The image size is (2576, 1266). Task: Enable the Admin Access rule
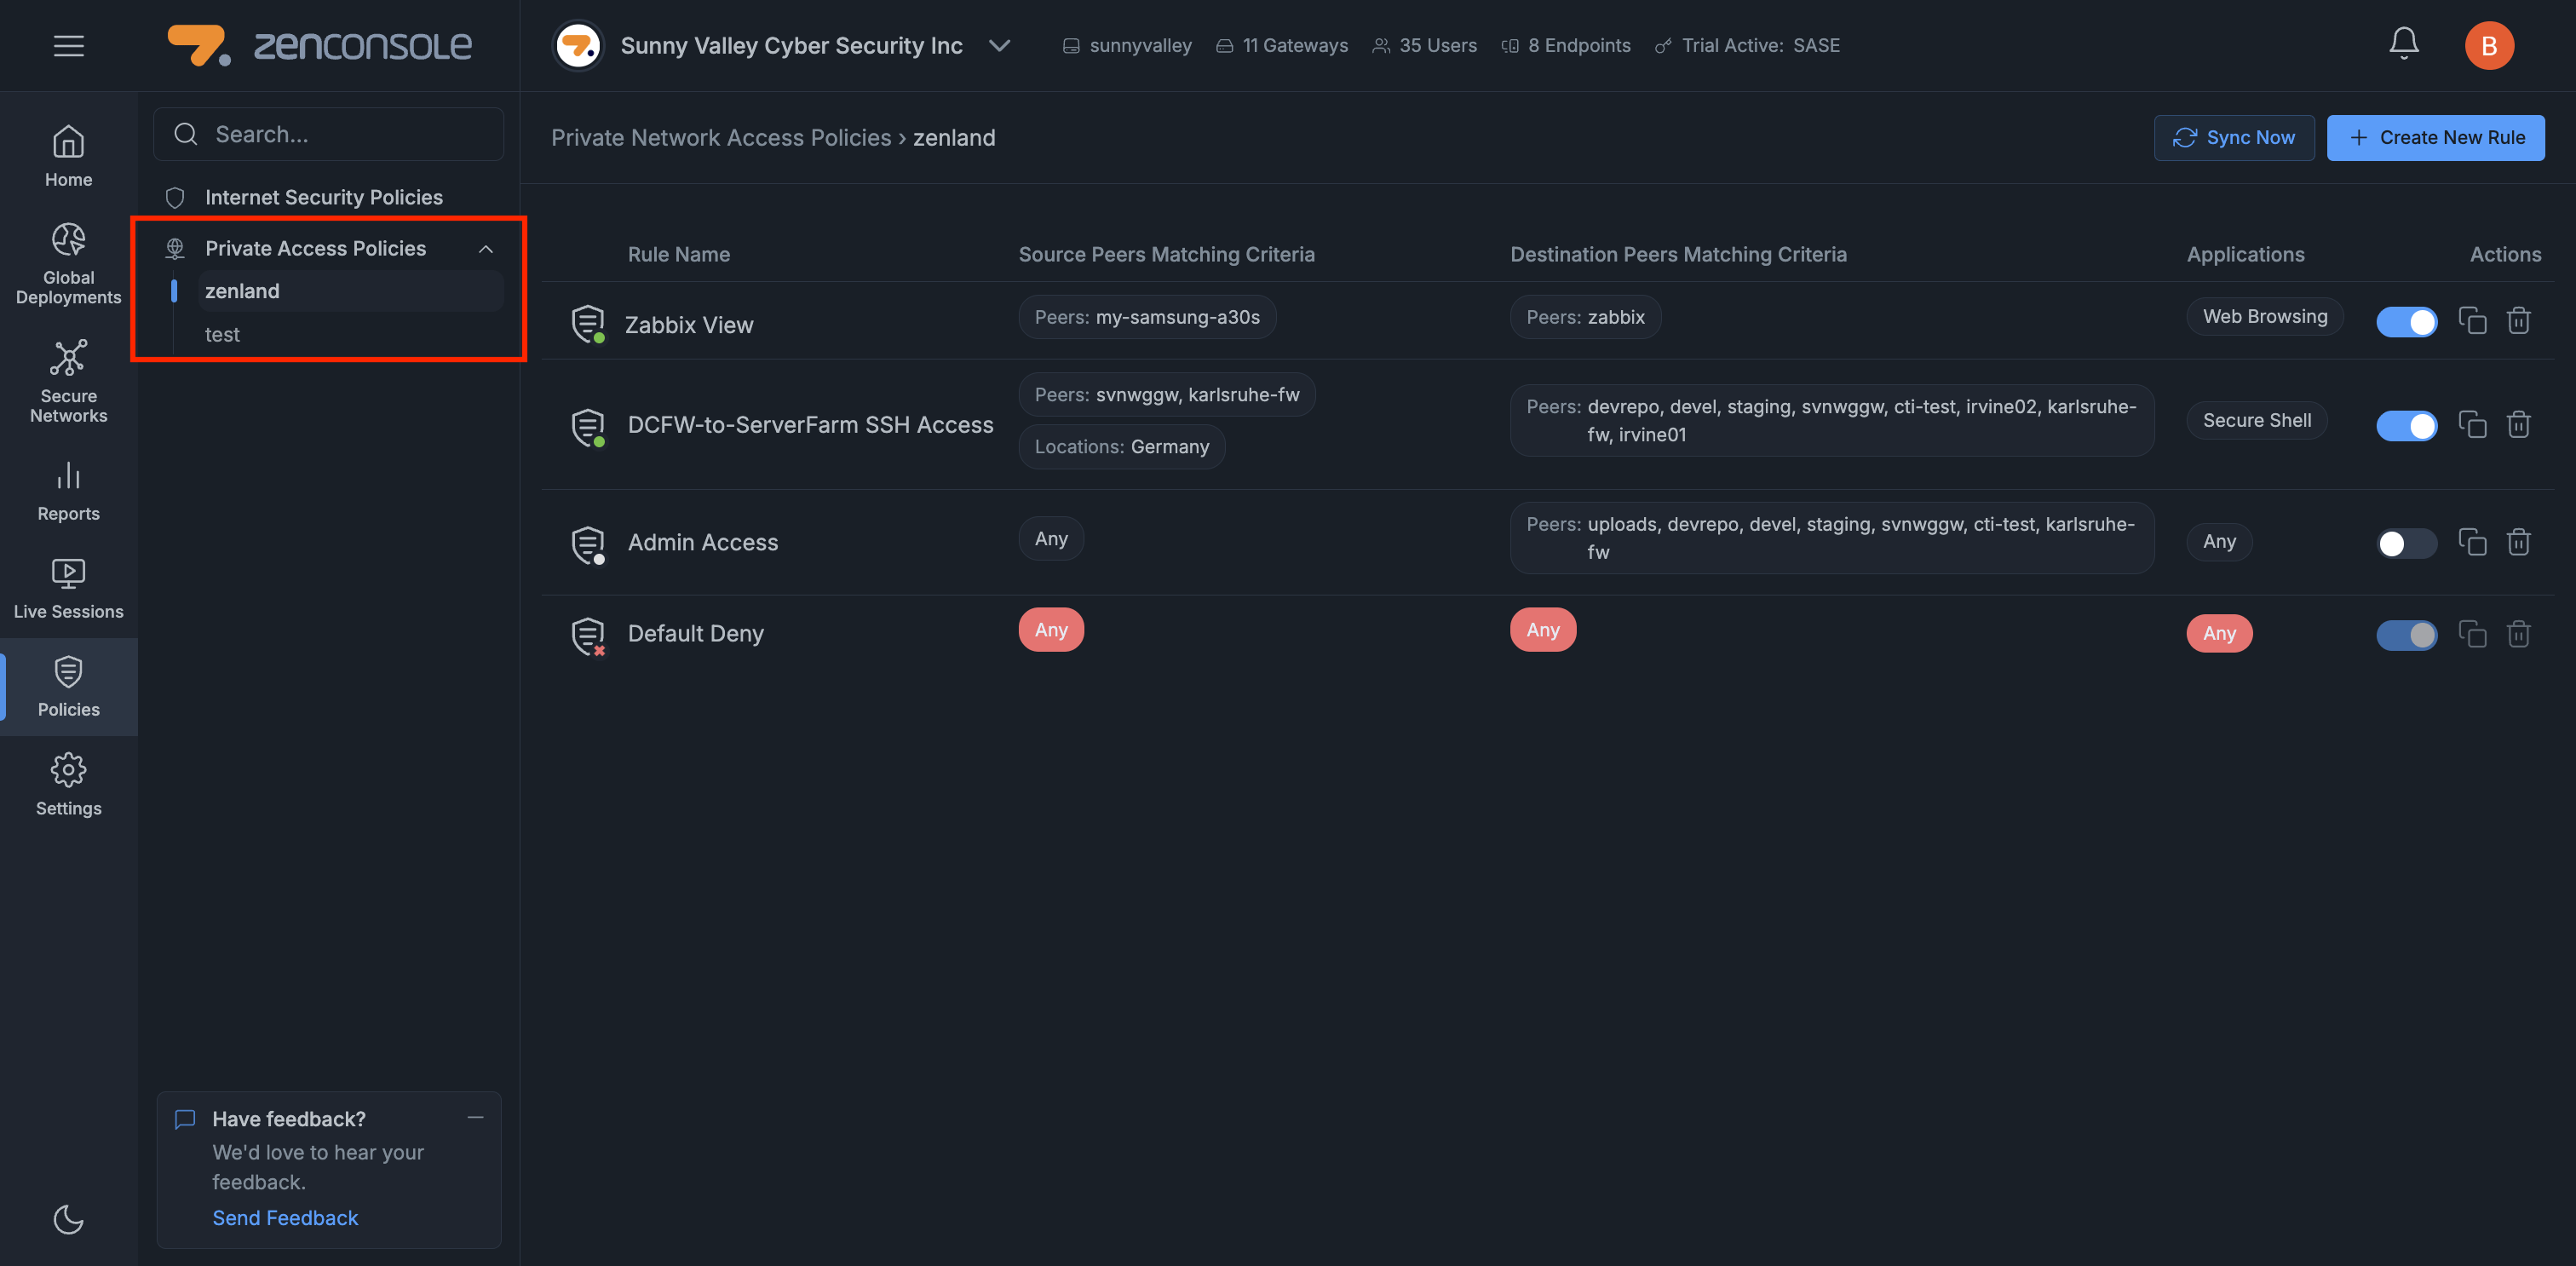point(2406,543)
